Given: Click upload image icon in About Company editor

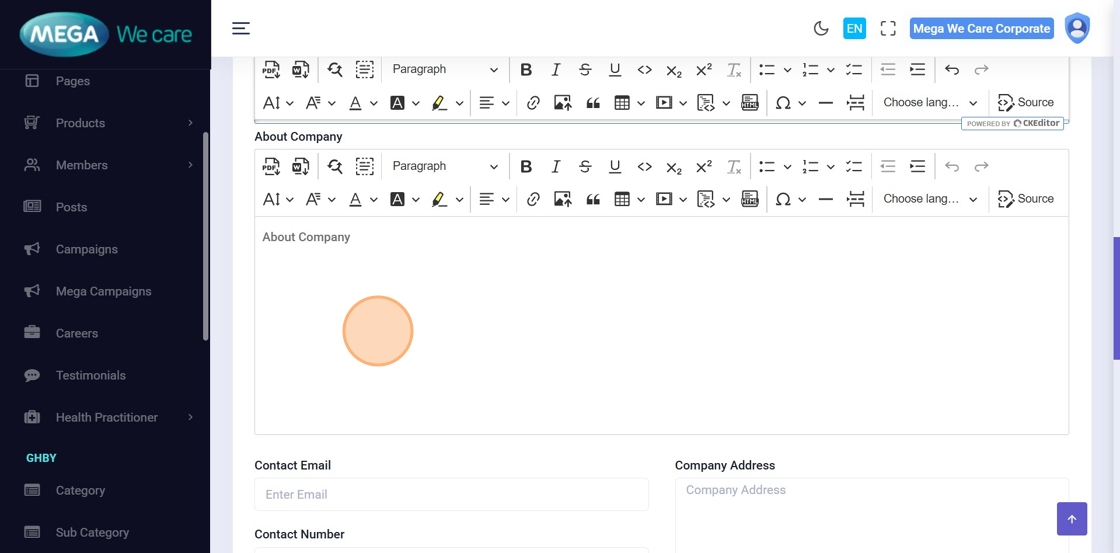Looking at the screenshot, I should 563,199.
